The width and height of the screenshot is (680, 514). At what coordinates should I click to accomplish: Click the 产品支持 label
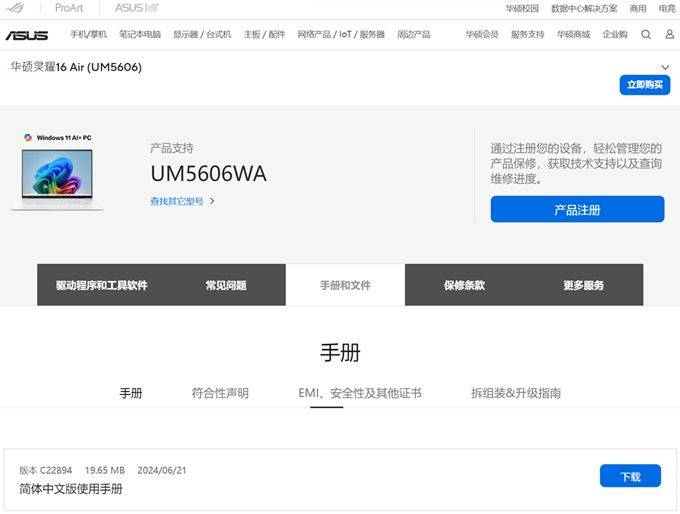click(x=172, y=148)
